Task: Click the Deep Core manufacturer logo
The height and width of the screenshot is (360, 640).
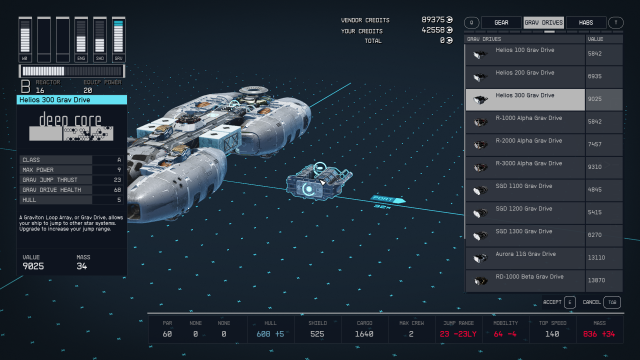Action: (x=71, y=127)
